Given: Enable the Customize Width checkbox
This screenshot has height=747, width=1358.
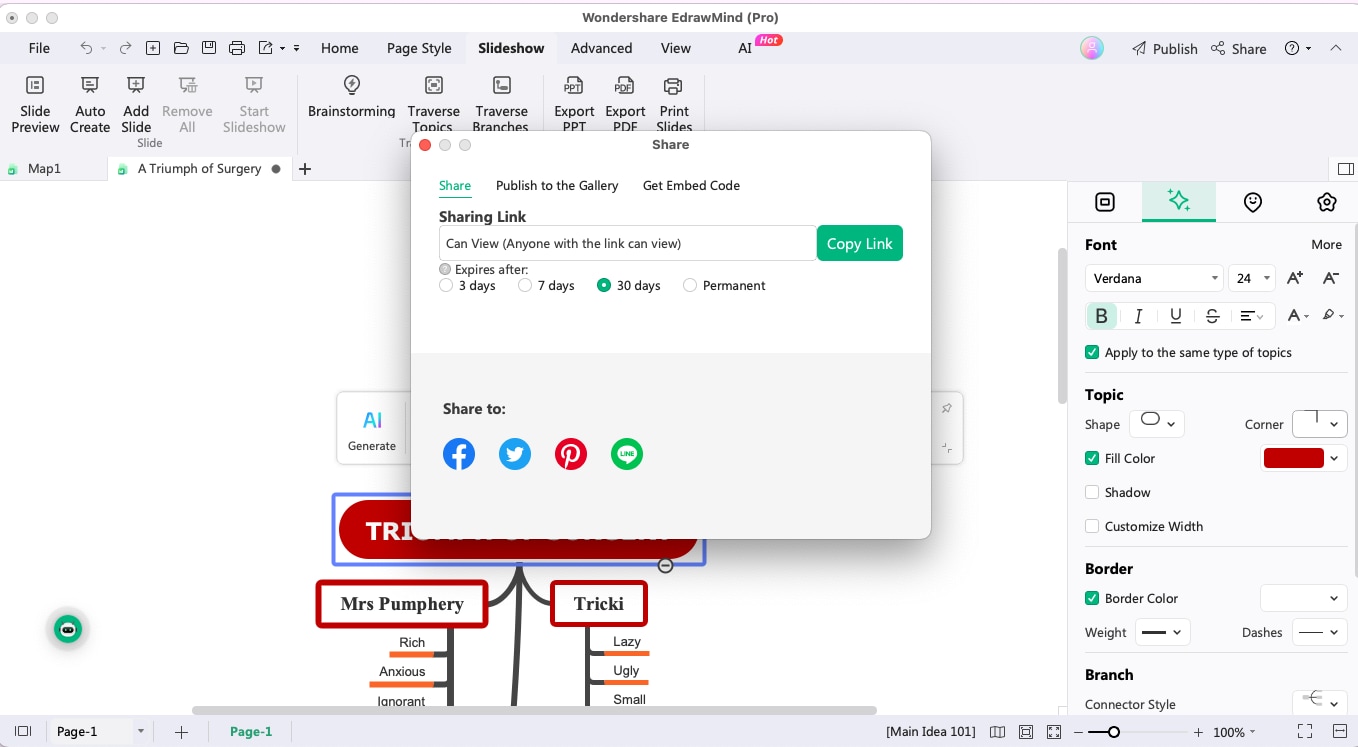Looking at the screenshot, I should click(1092, 526).
